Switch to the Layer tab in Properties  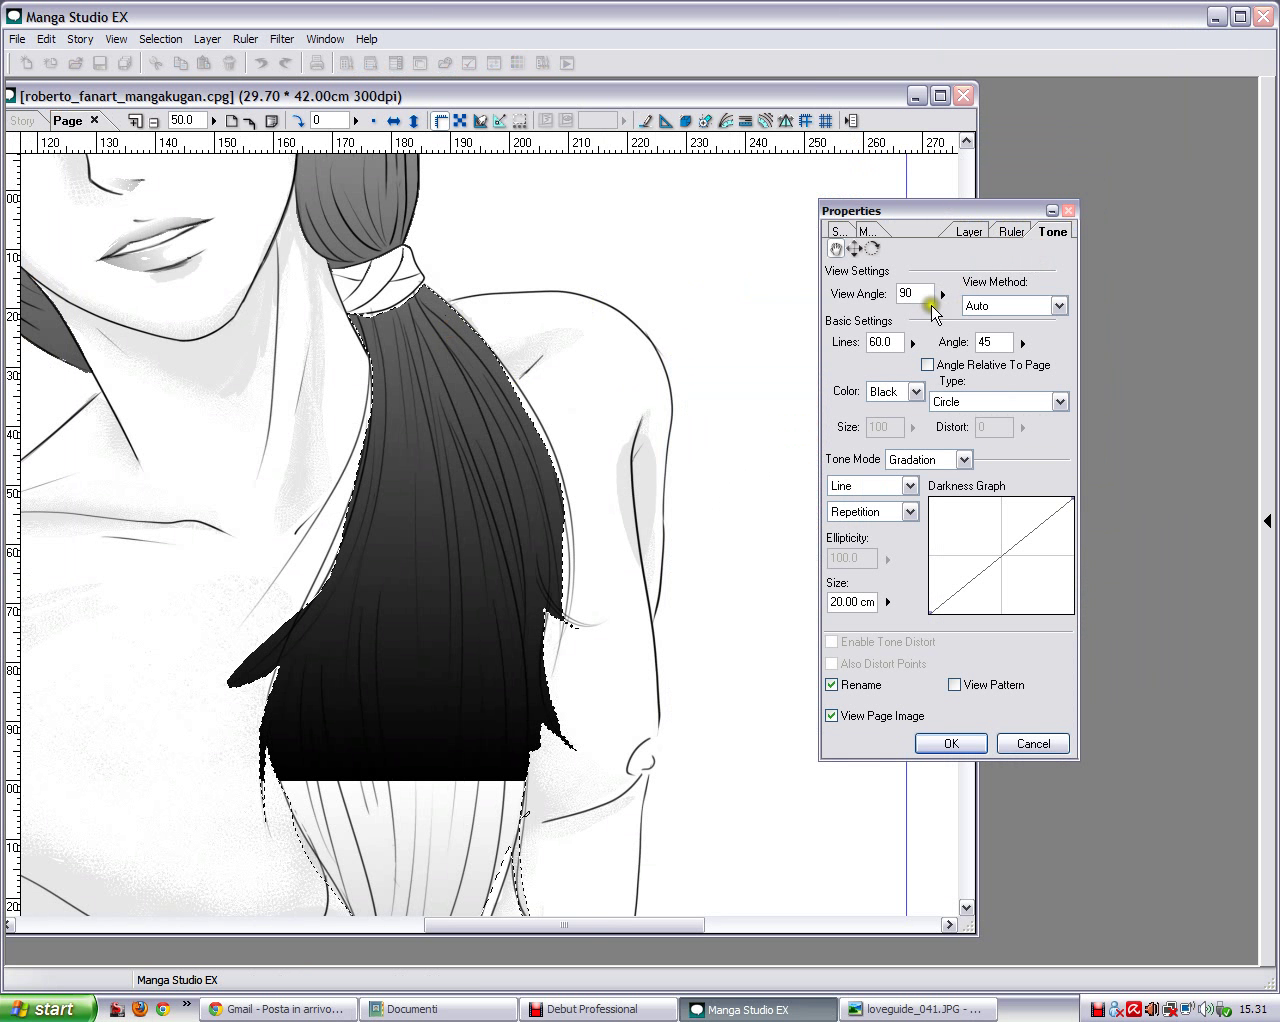tap(968, 232)
